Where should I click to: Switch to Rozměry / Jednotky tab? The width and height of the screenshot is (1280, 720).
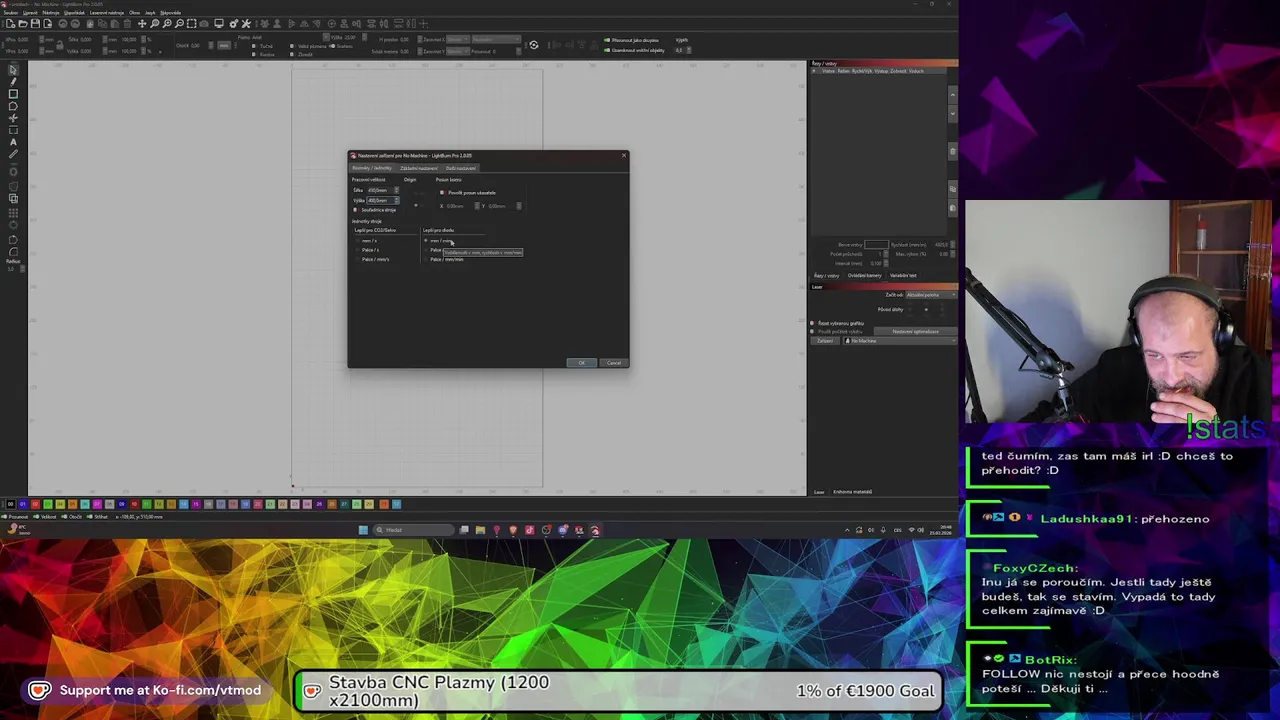[372, 168]
